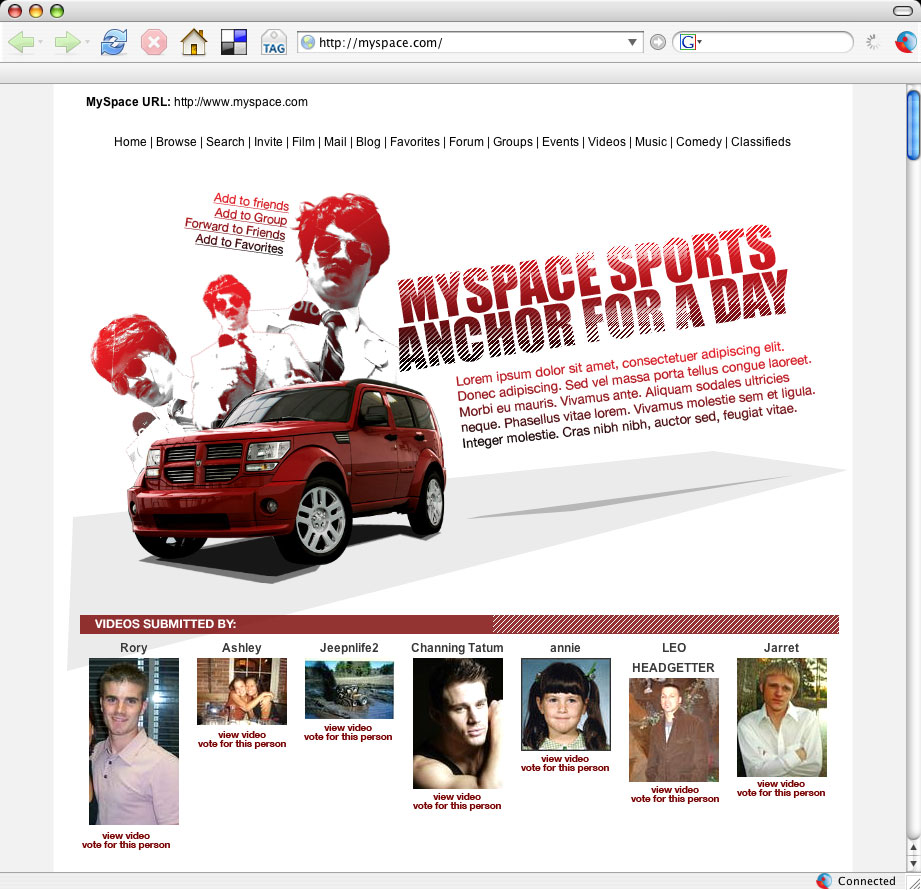
Task: Open Rory's profile photo thumbnail
Action: click(x=134, y=741)
